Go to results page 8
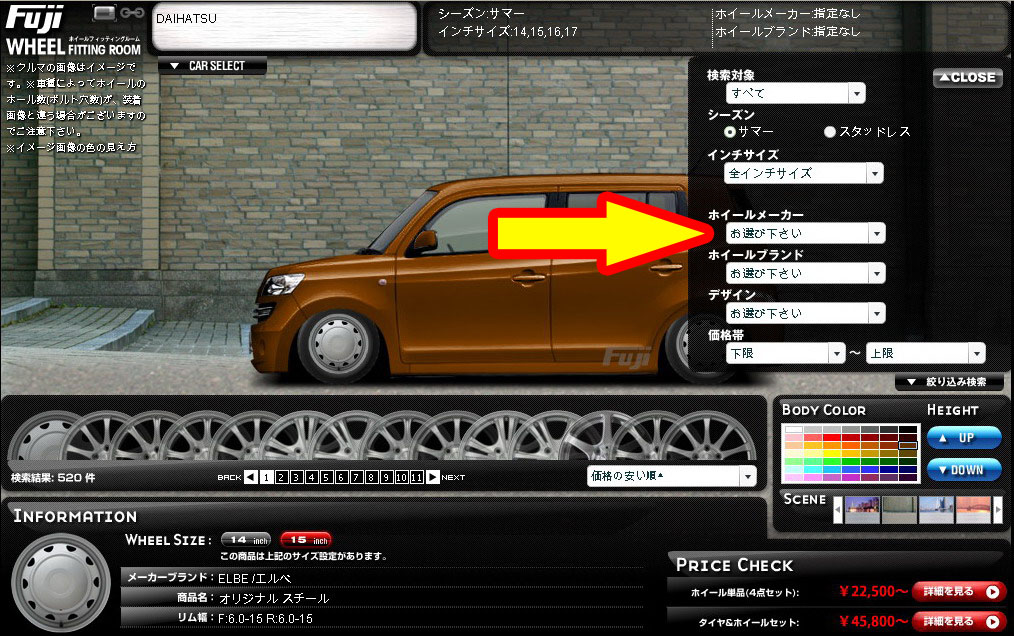This screenshot has width=1014, height=636. pyautogui.click(x=371, y=477)
